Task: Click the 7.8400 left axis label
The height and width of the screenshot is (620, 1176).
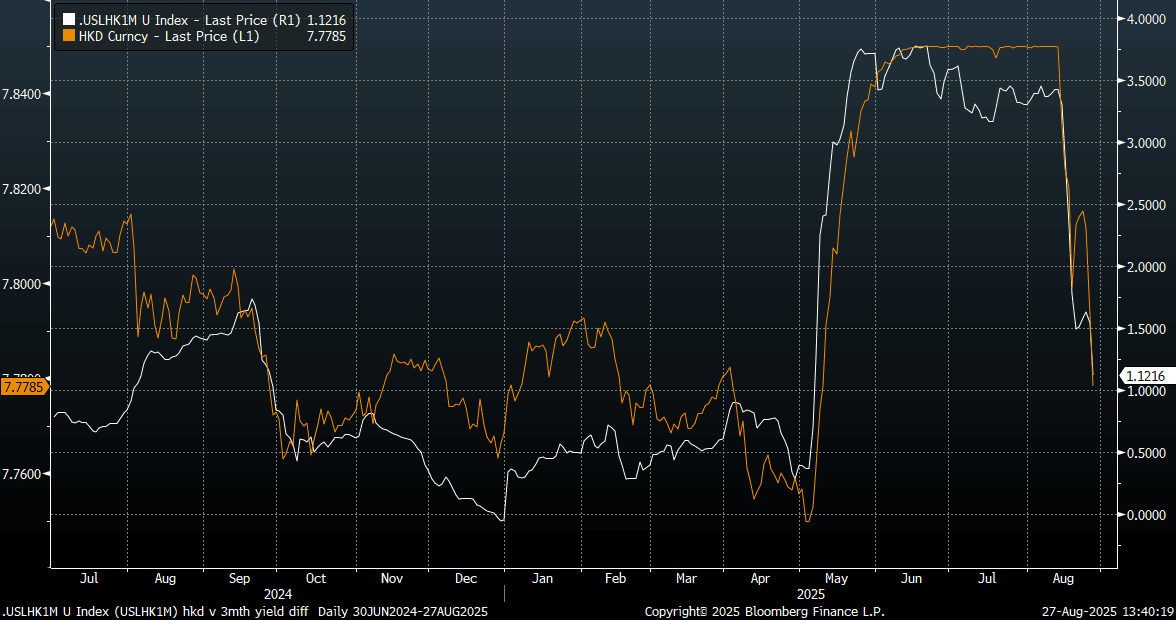Action: (x=23, y=94)
